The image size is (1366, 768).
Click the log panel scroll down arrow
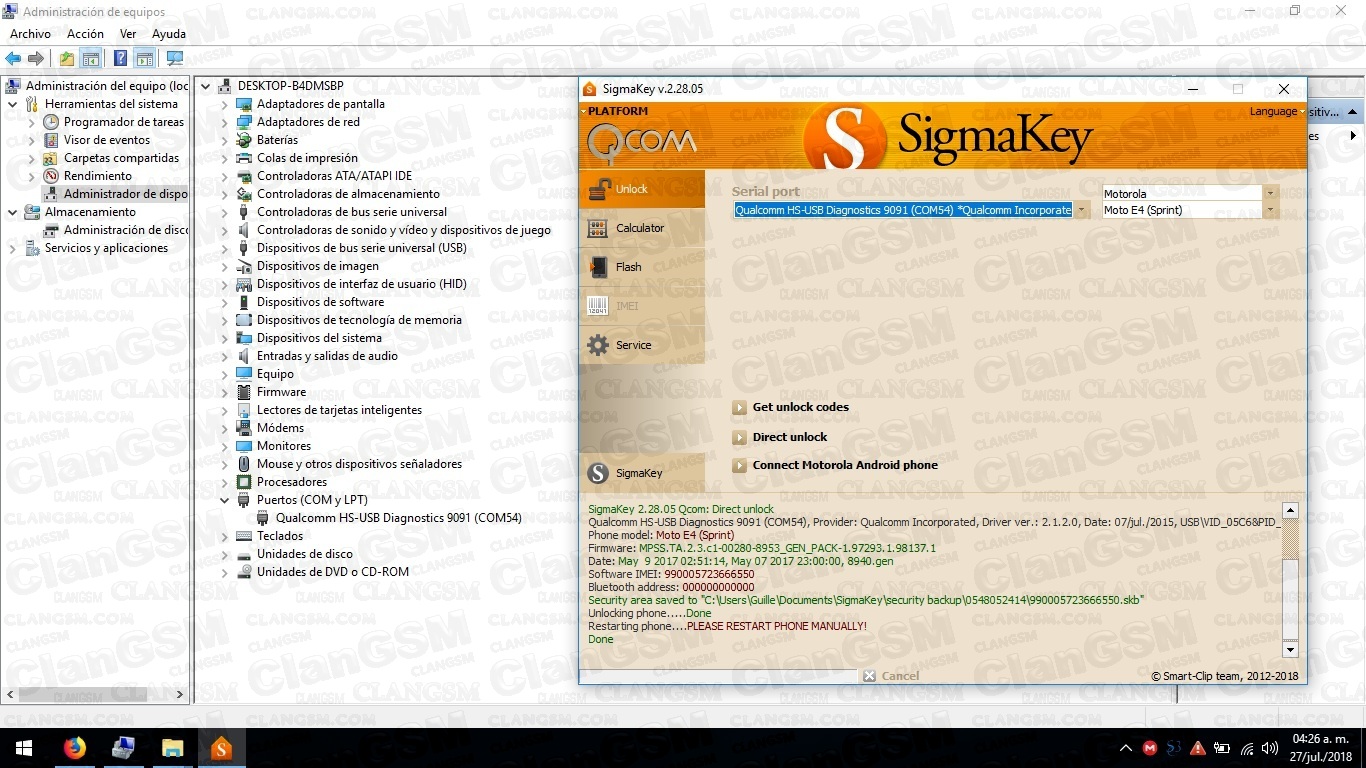point(1290,650)
